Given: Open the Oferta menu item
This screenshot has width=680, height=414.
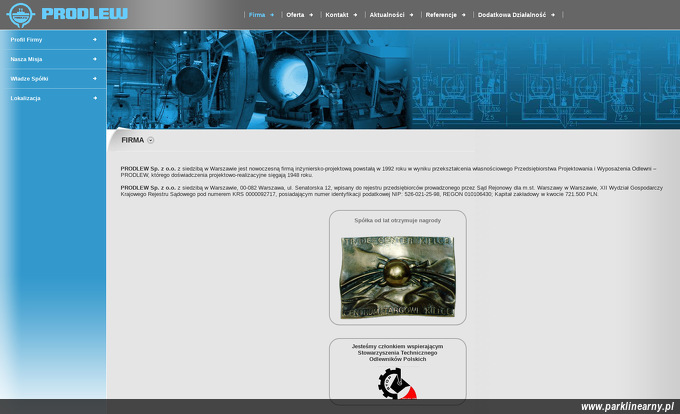Looking at the screenshot, I should [x=295, y=15].
